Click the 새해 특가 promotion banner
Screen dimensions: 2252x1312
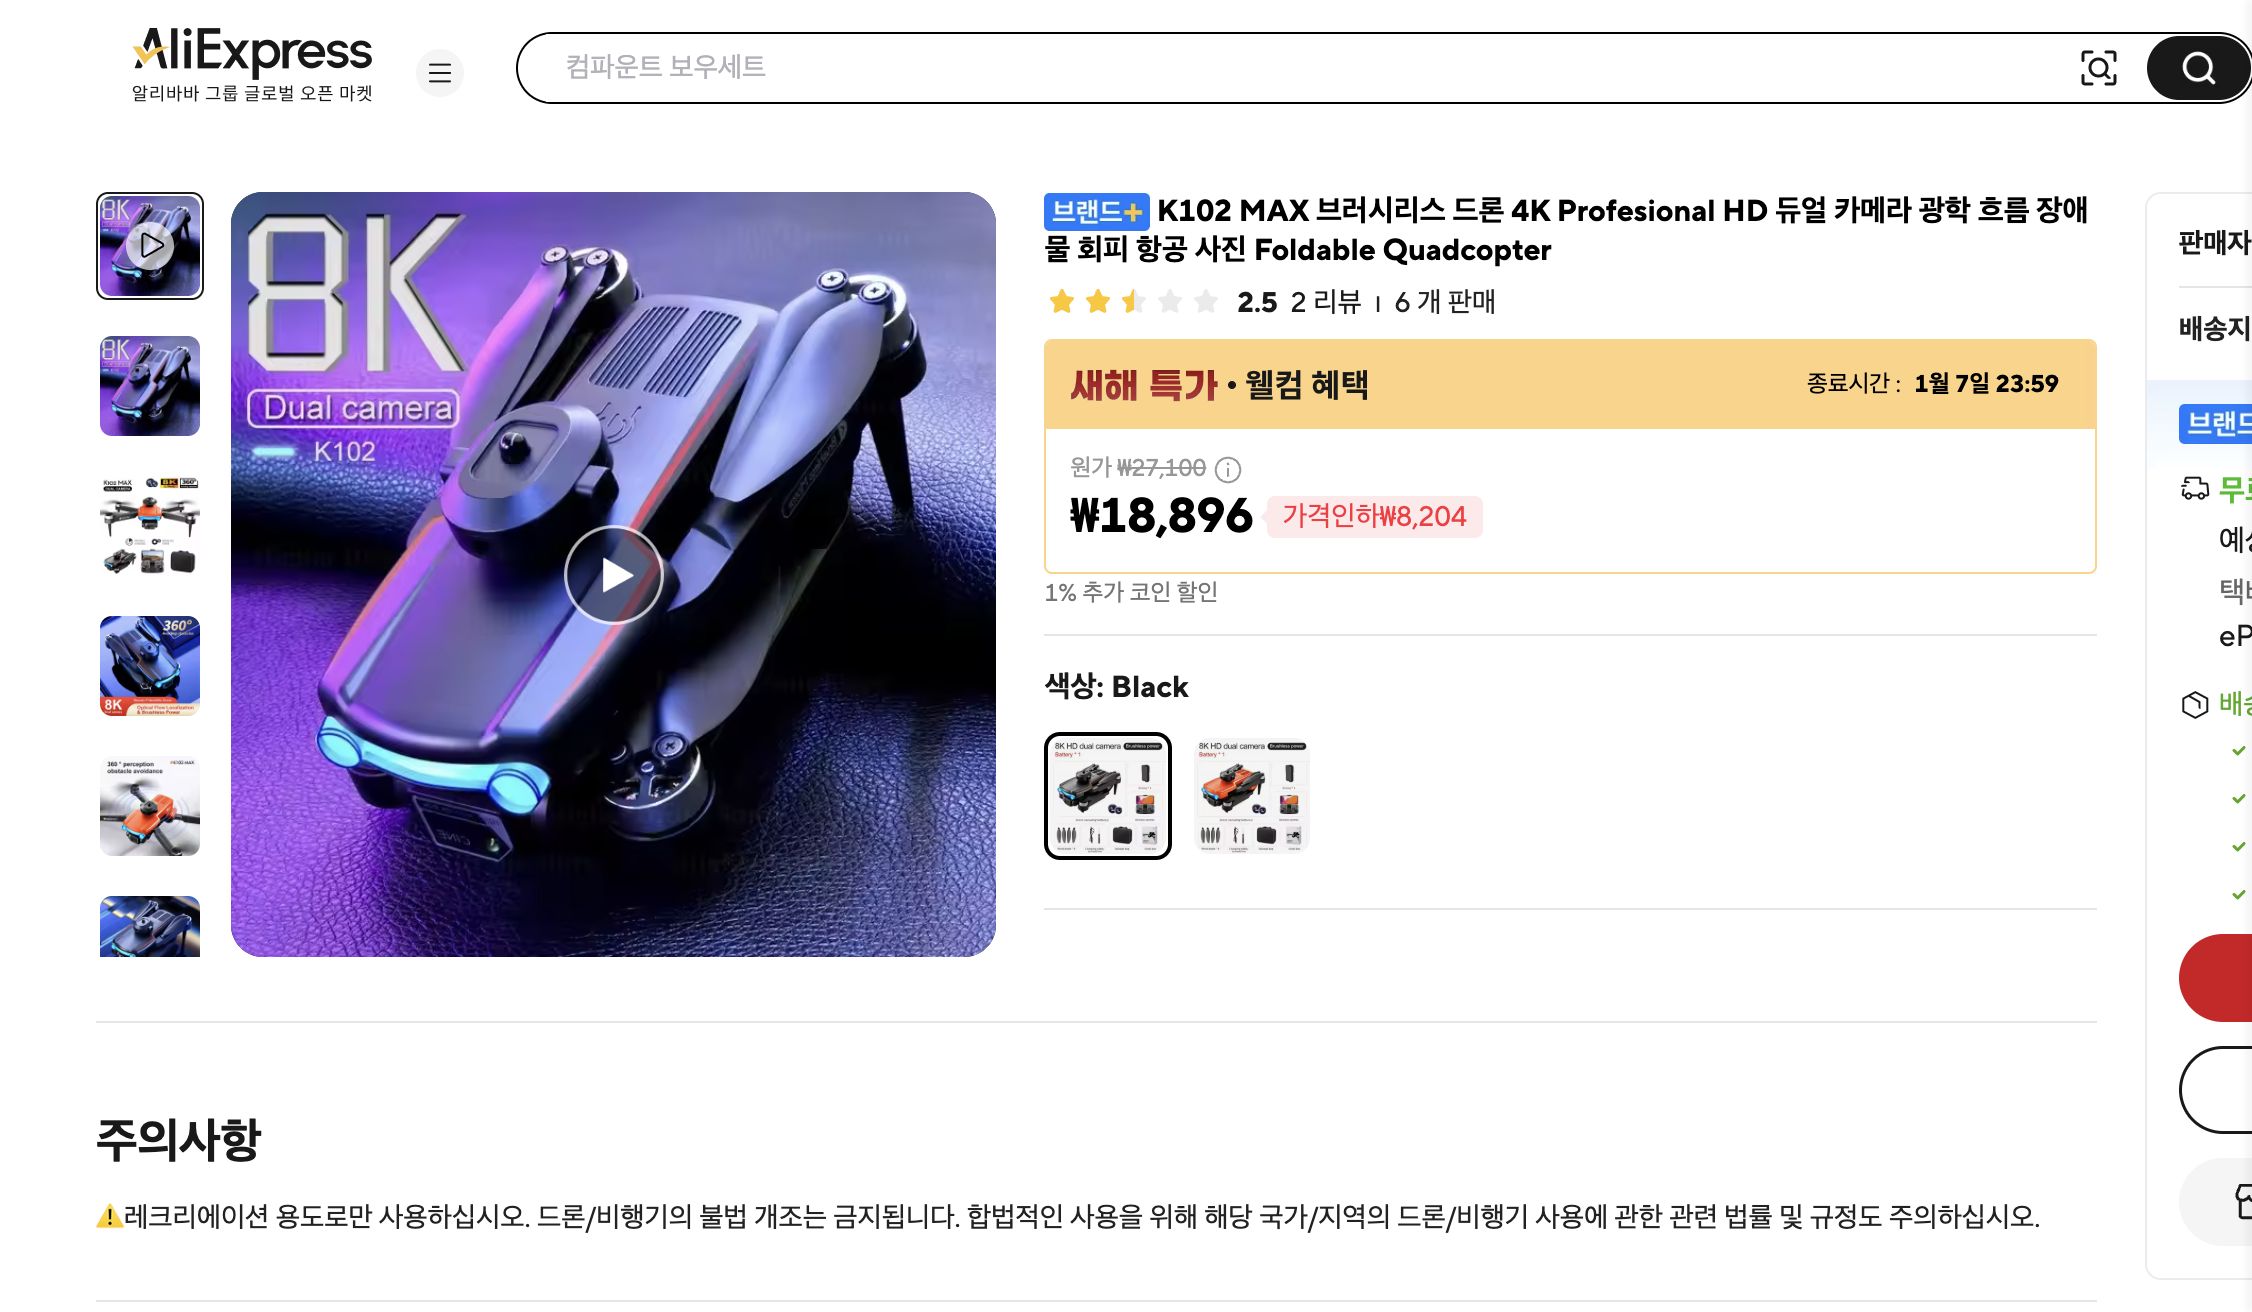(1570, 383)
